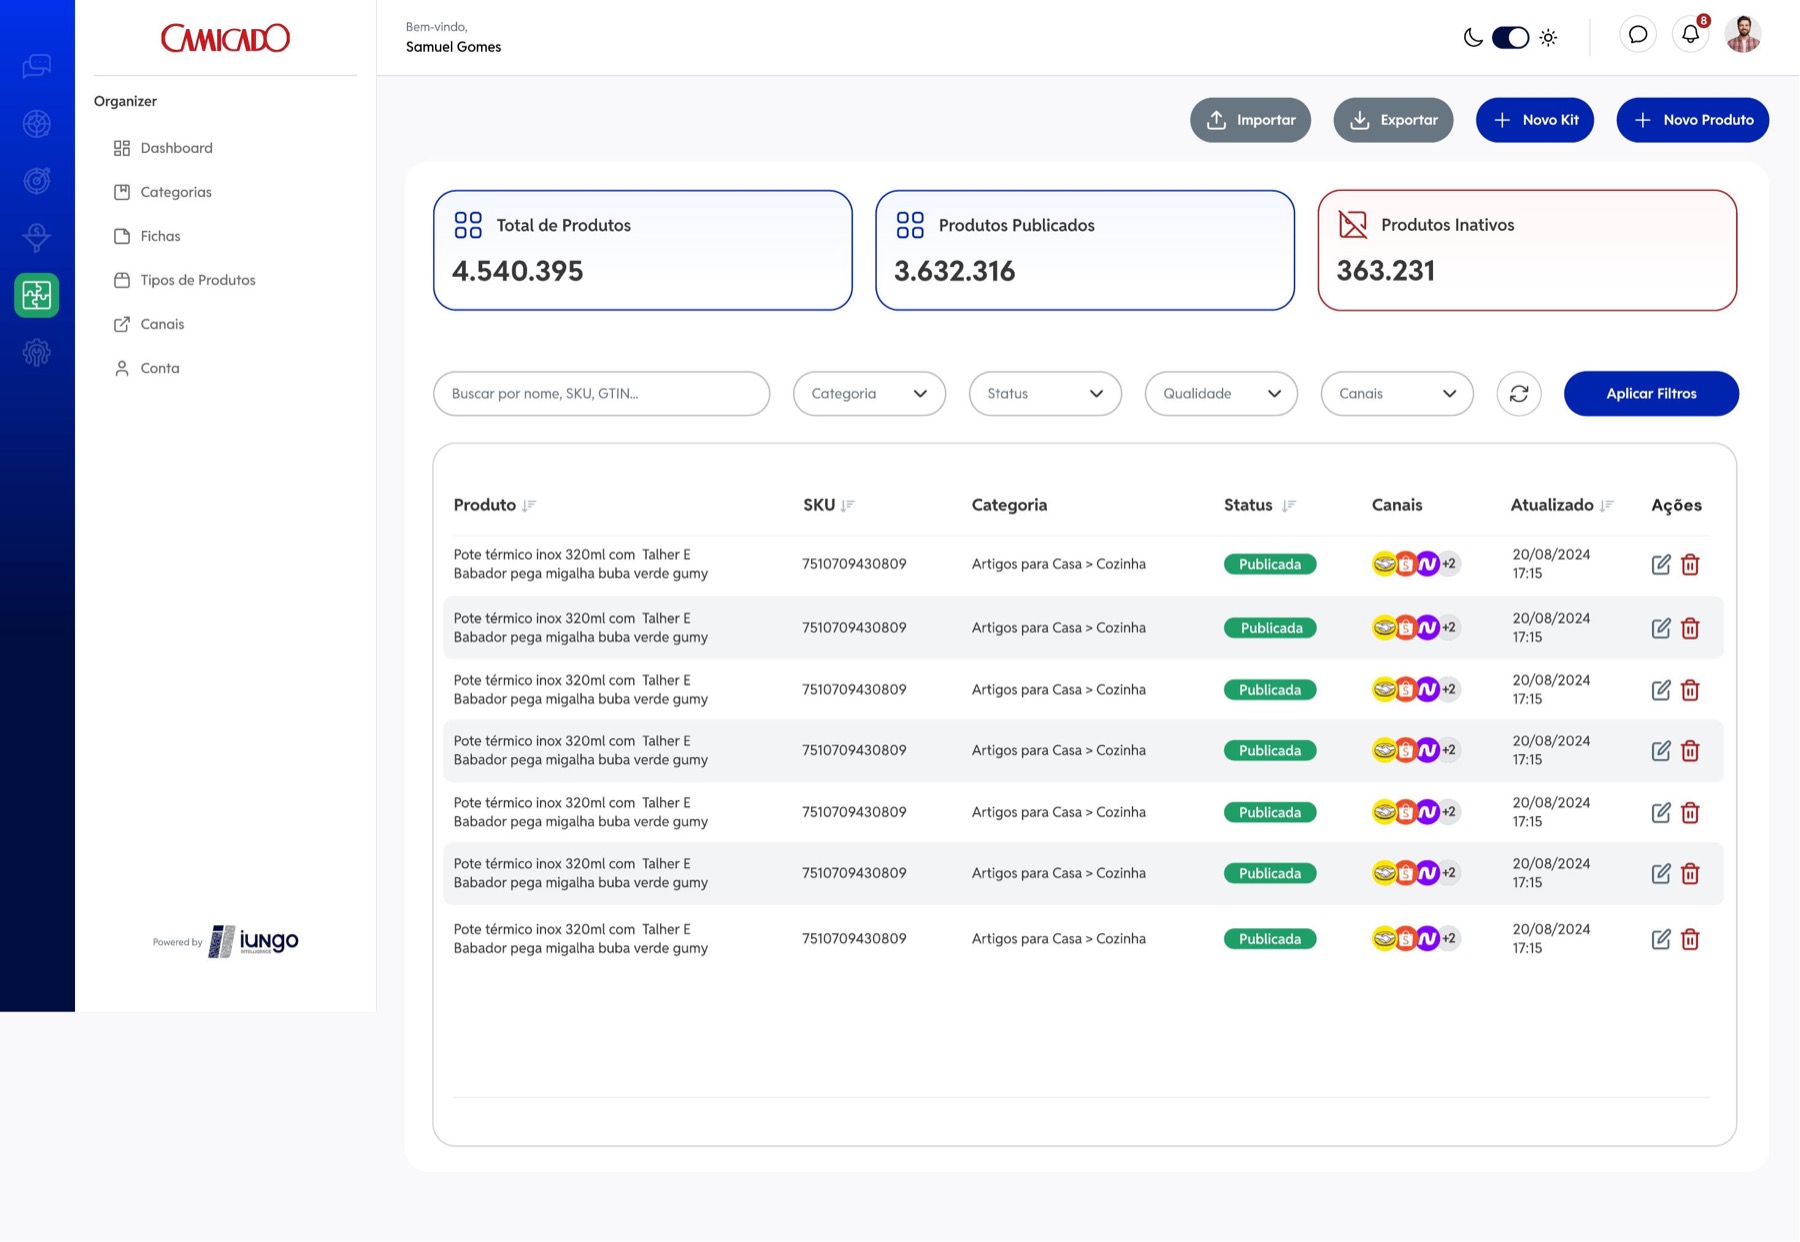Select the Produtos Publicados card

[1085, 250]
